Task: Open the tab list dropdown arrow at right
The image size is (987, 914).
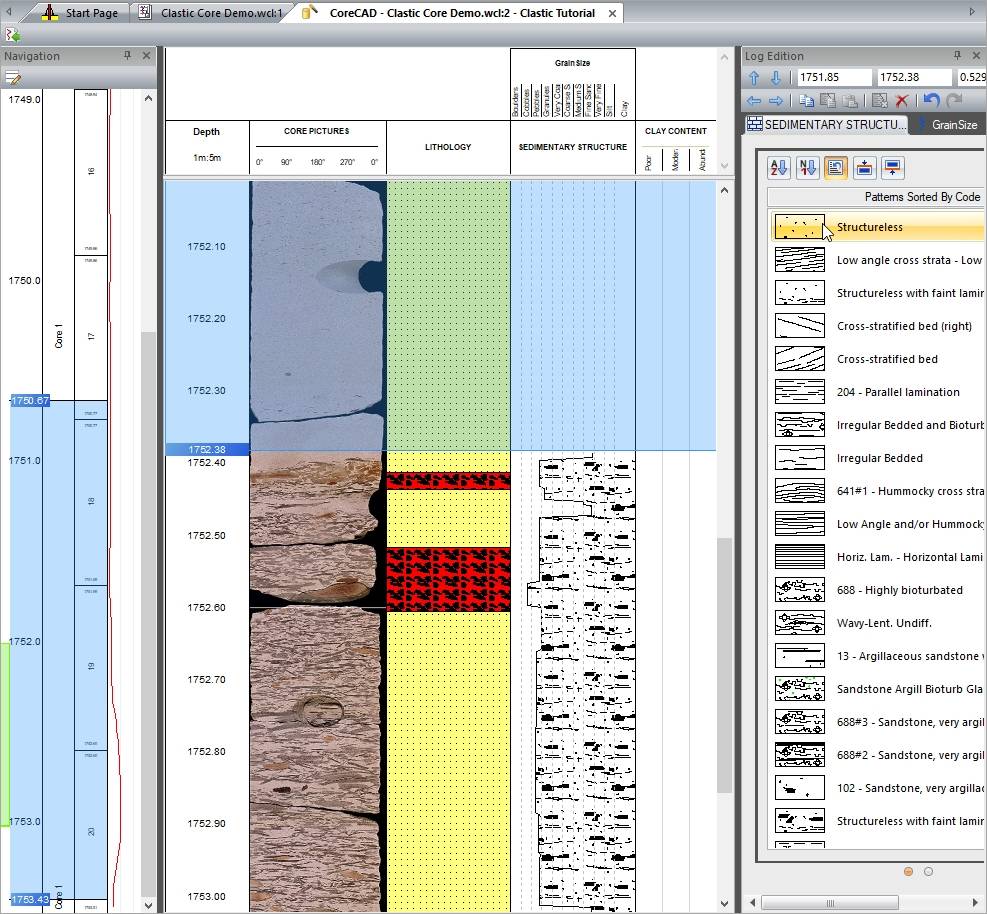Action: 971,12
